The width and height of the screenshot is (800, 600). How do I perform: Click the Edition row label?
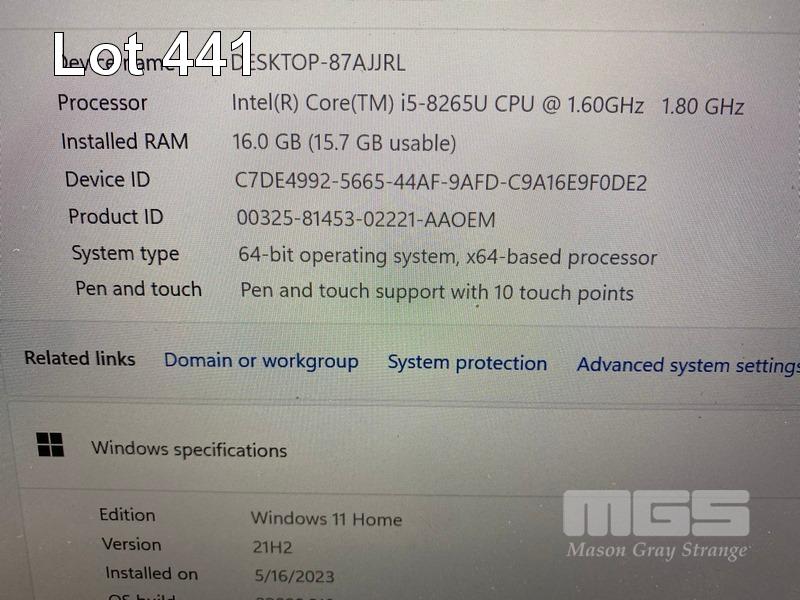(127, 514)
